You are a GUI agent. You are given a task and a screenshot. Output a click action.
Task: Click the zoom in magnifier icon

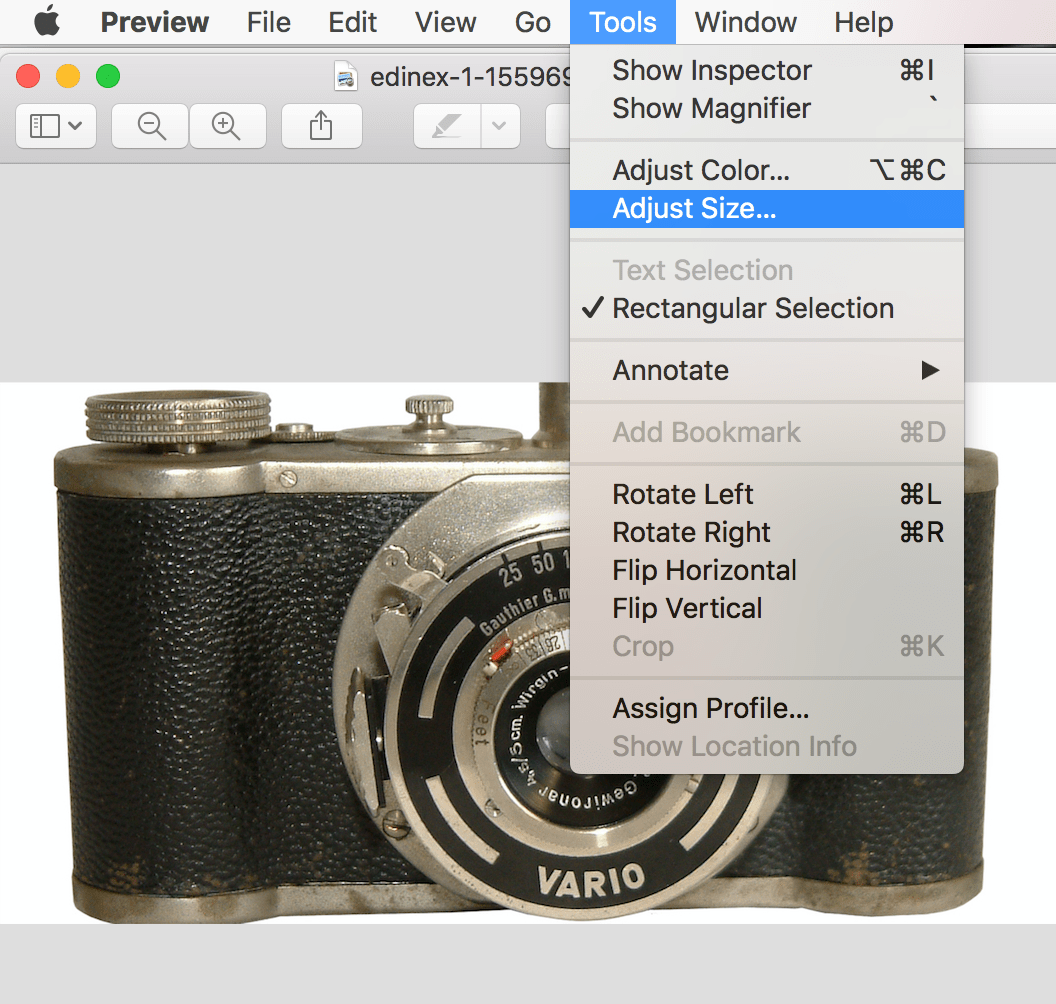pyautogui.click(x=227, y=126)
